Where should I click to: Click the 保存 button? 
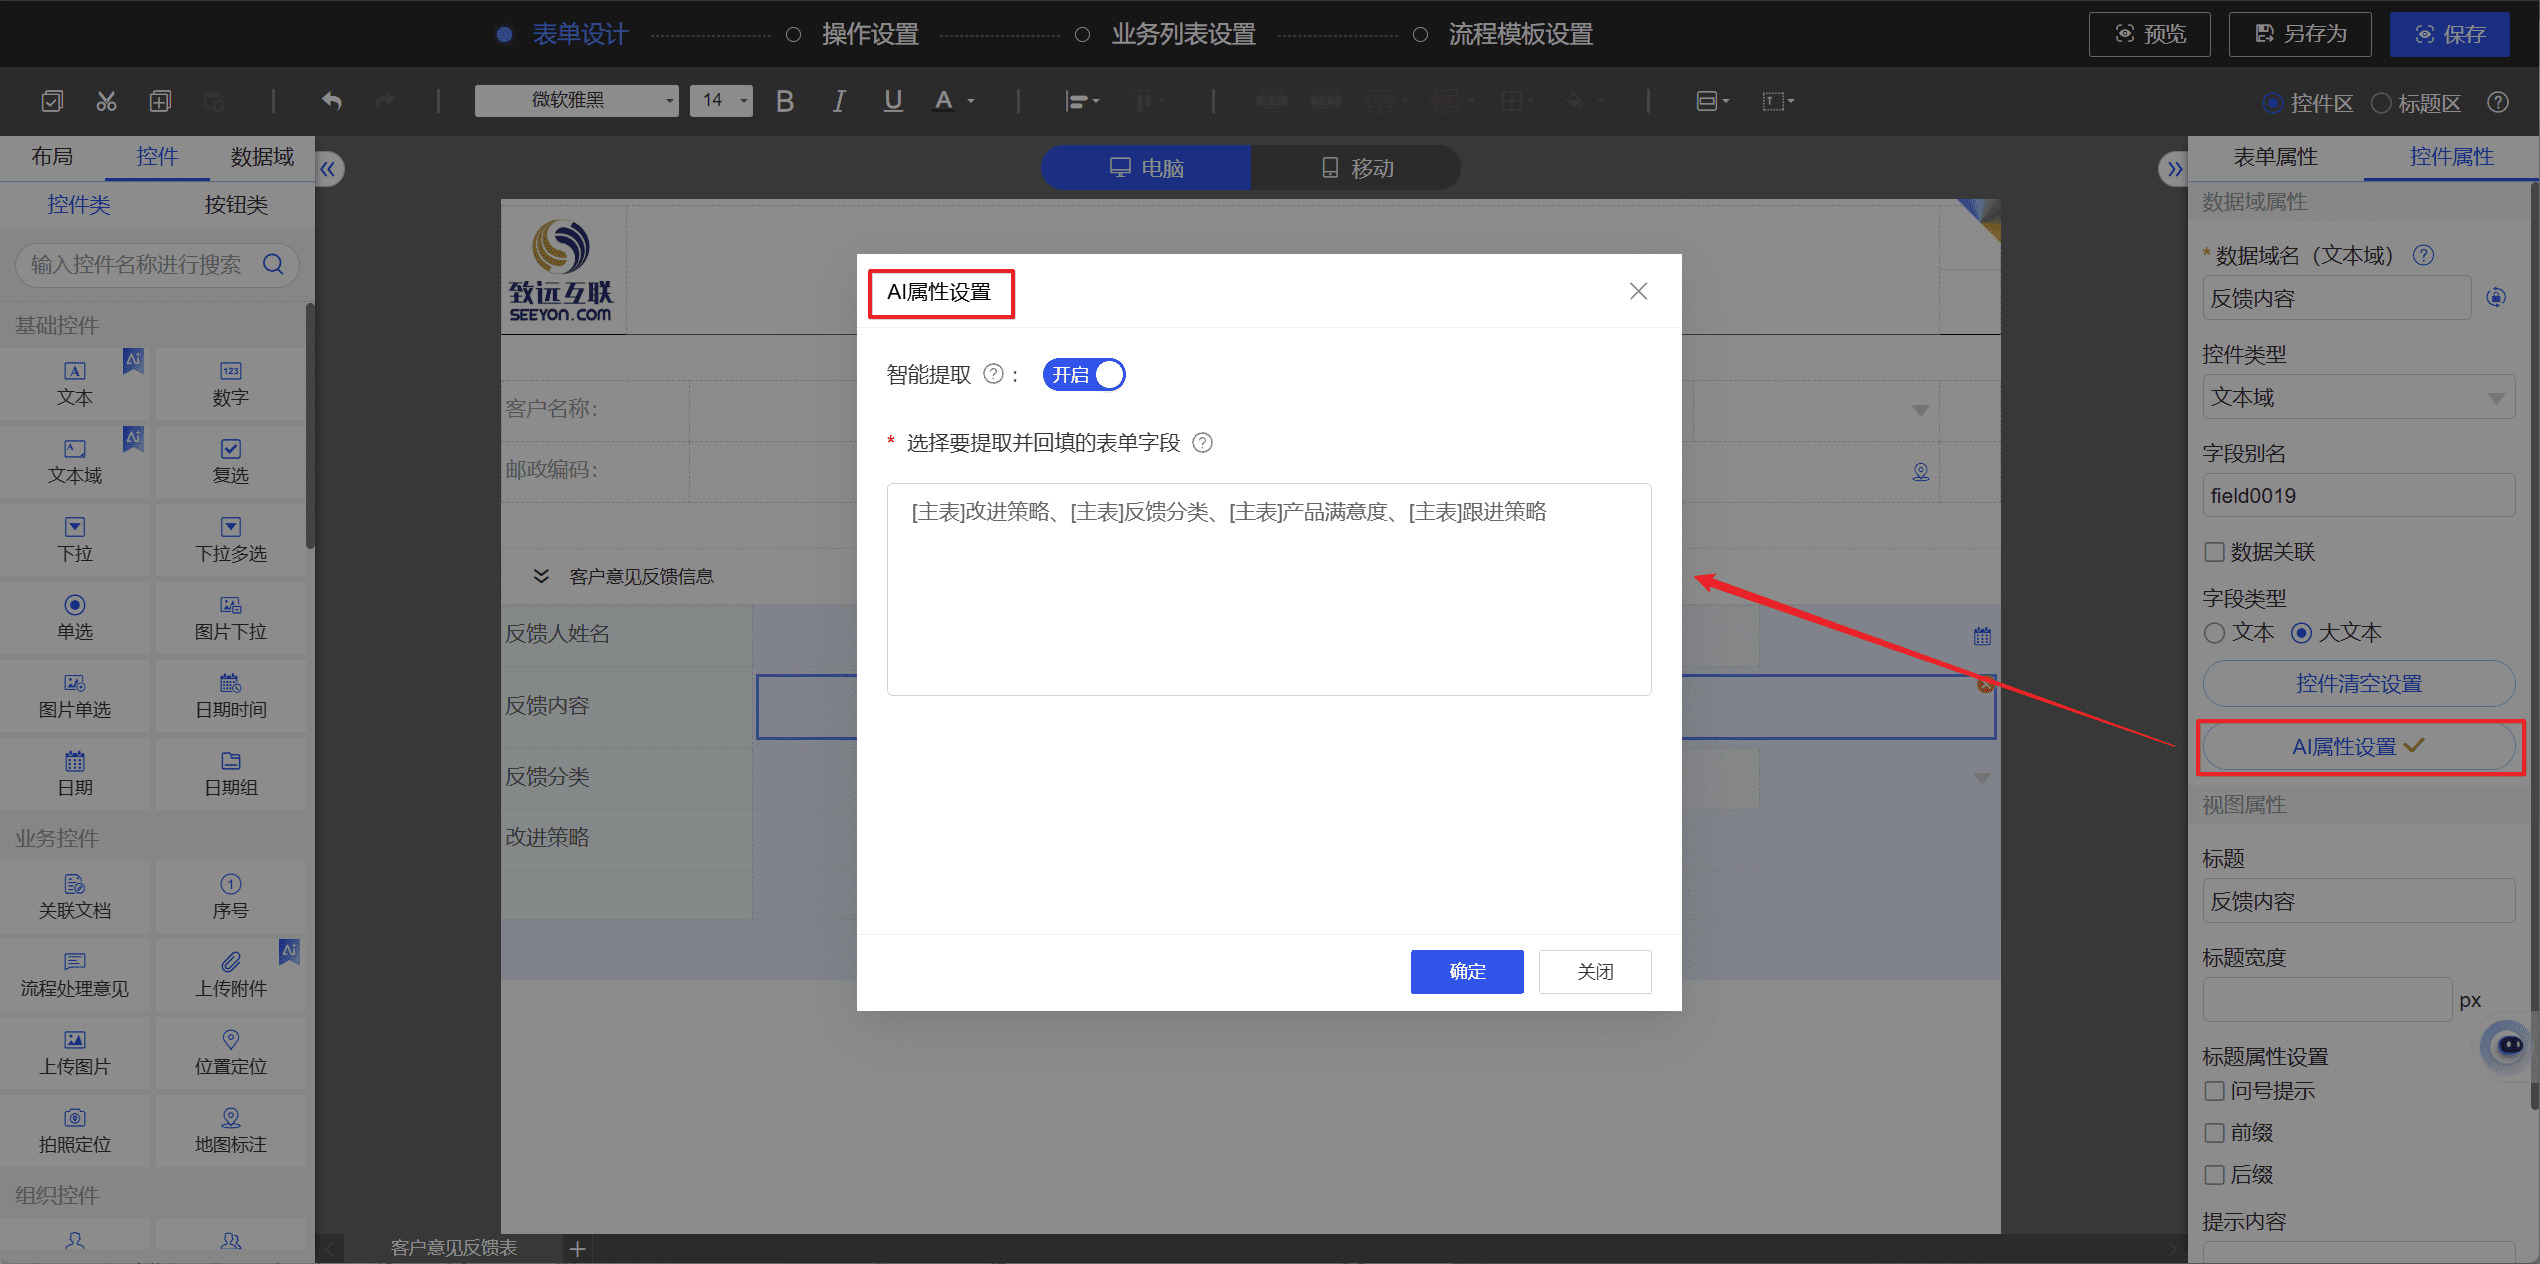pos(2449,35)
